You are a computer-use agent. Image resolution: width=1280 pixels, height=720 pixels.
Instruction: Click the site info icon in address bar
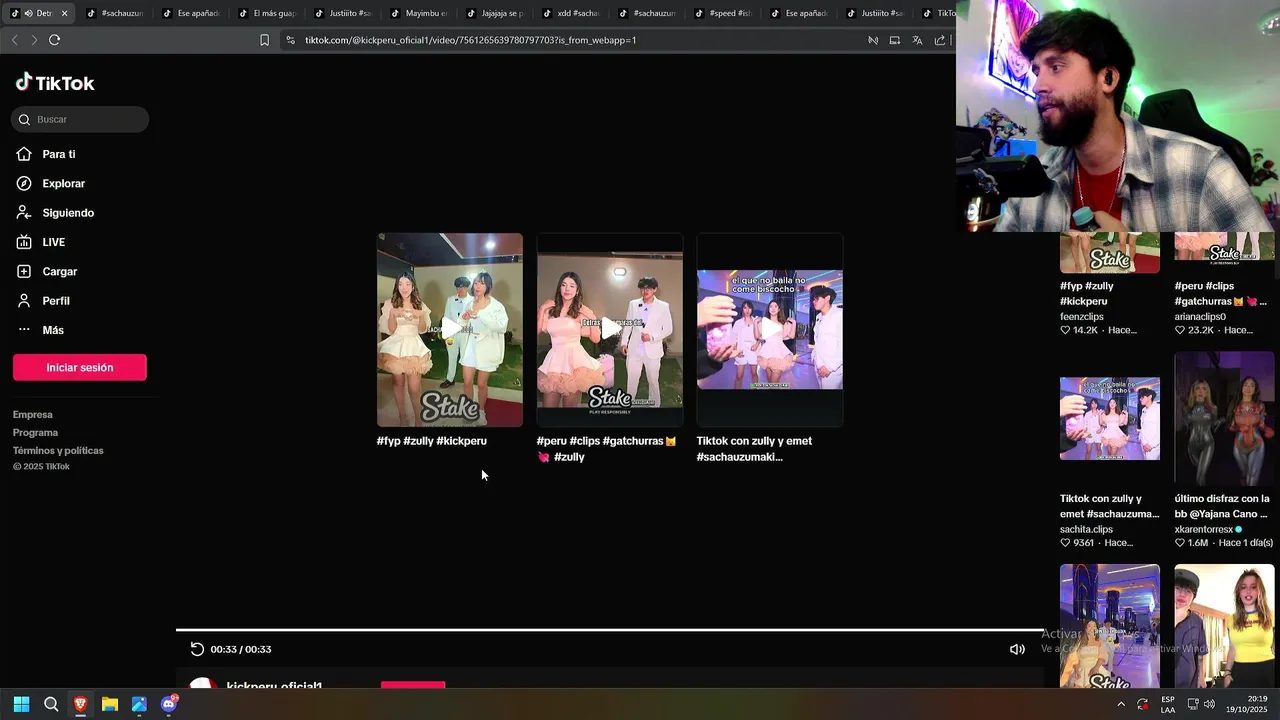point(290,40)
